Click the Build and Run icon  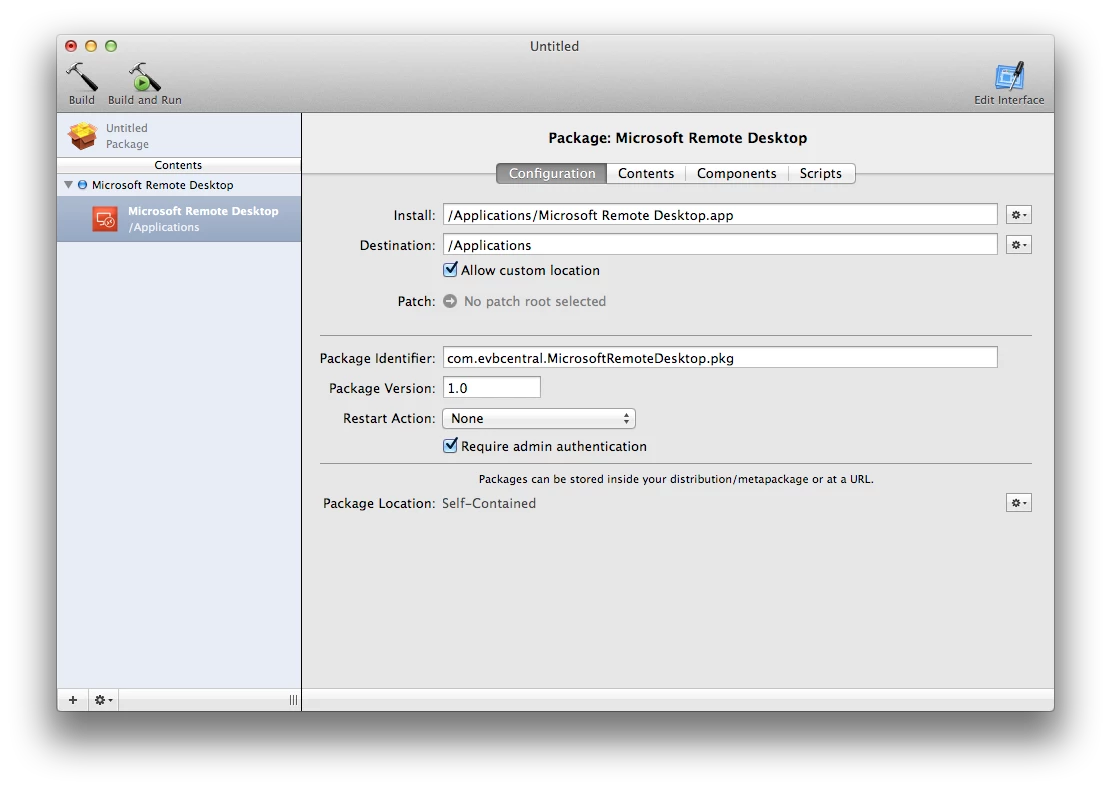tap(145, 77)
